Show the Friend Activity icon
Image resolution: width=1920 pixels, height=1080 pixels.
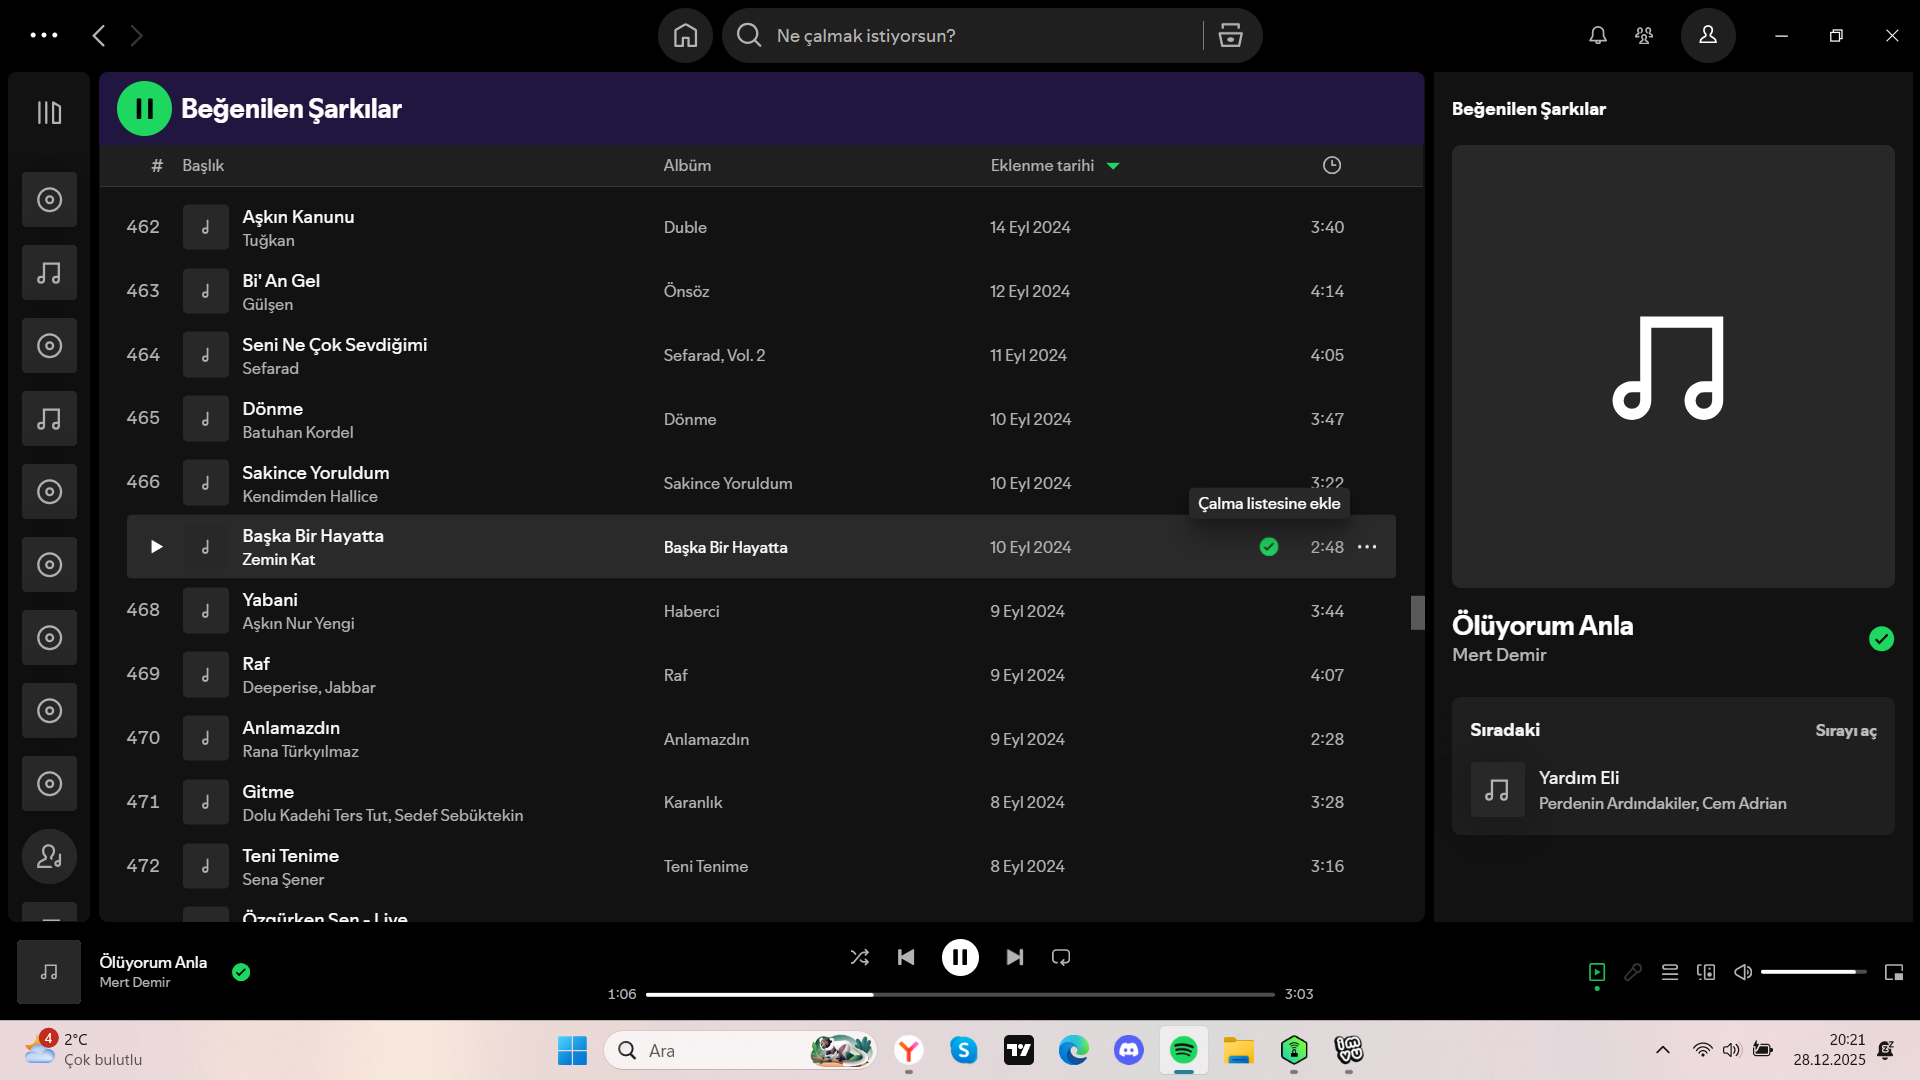(x=1644, y=36)
